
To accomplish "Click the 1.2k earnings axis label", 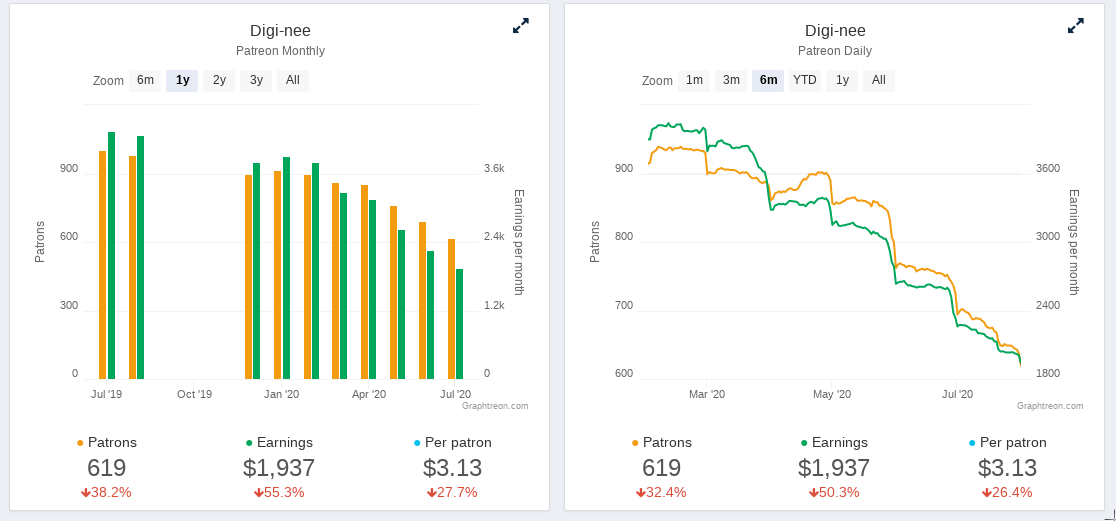I will coord(494,305).
